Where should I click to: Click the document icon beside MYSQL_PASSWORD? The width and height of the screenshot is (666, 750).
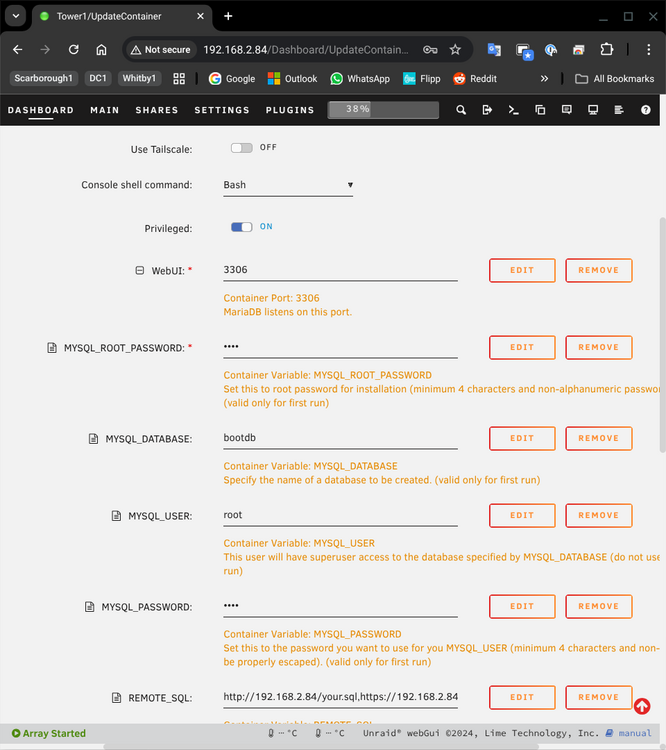tap(89, 607)
